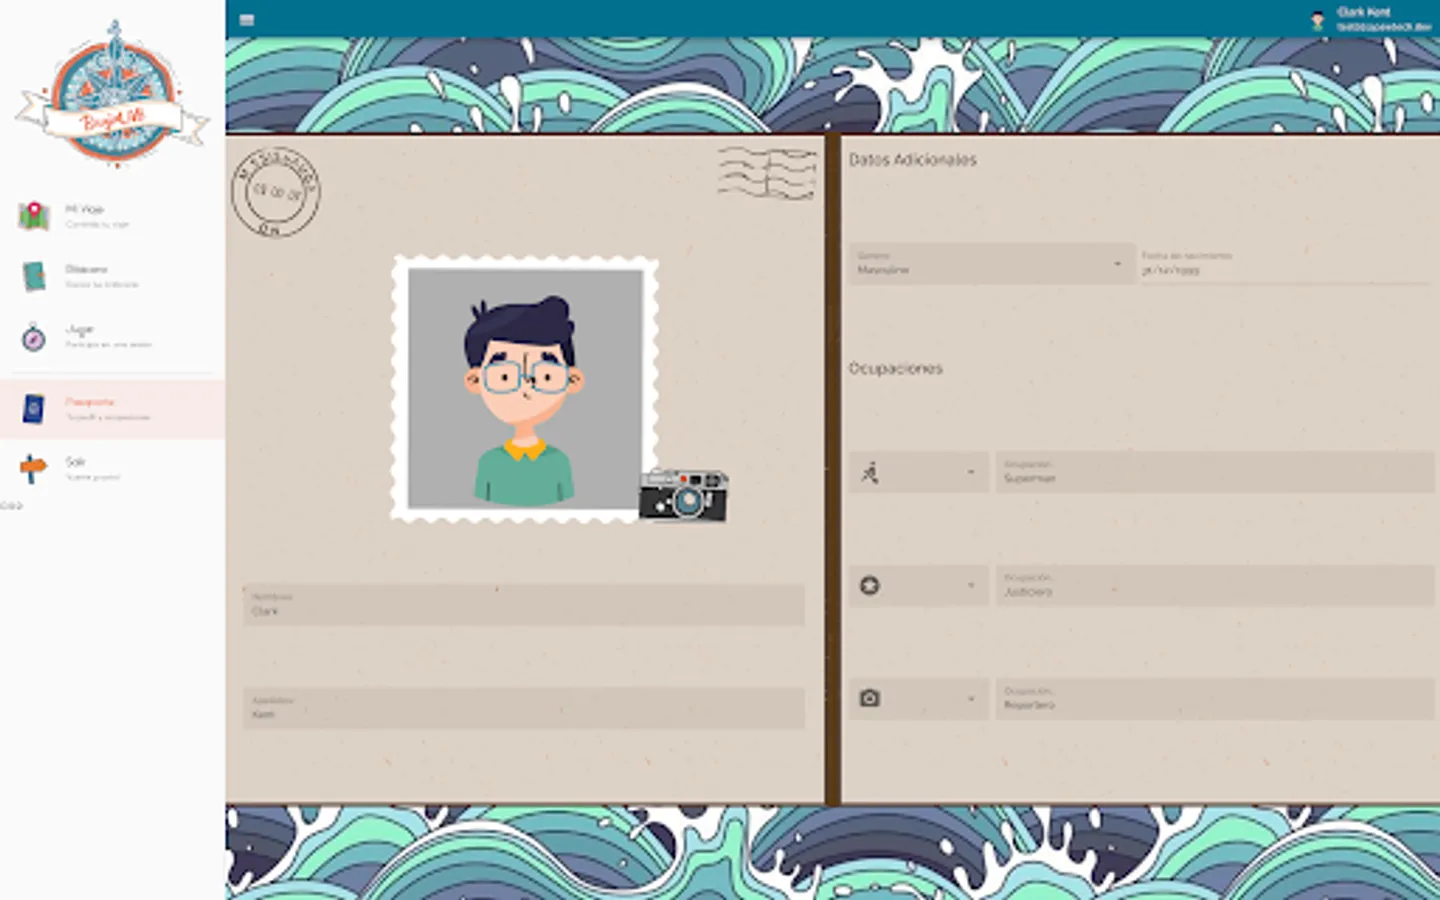Click the Fecha de nacimiento date field
The width and height of the screenshot is (1440, 900).
coord(1288,264)
